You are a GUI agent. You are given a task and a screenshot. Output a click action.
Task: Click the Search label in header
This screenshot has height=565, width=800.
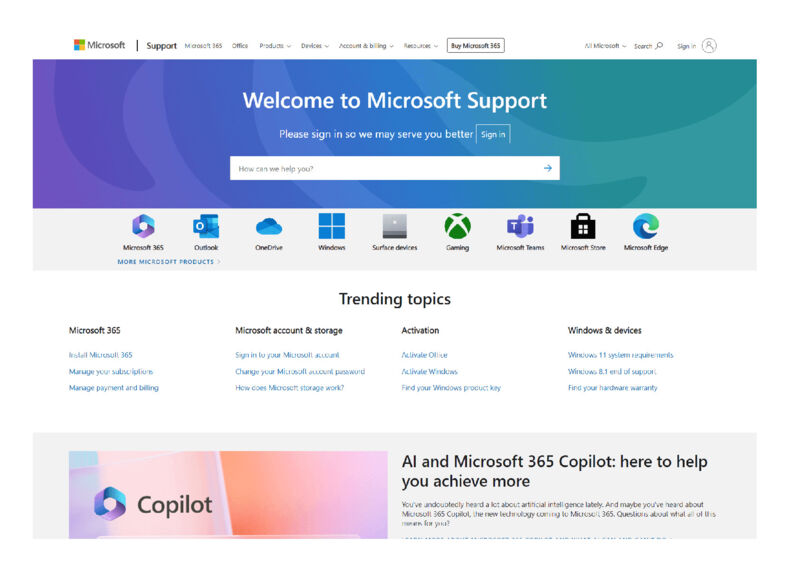coord(643,46)
